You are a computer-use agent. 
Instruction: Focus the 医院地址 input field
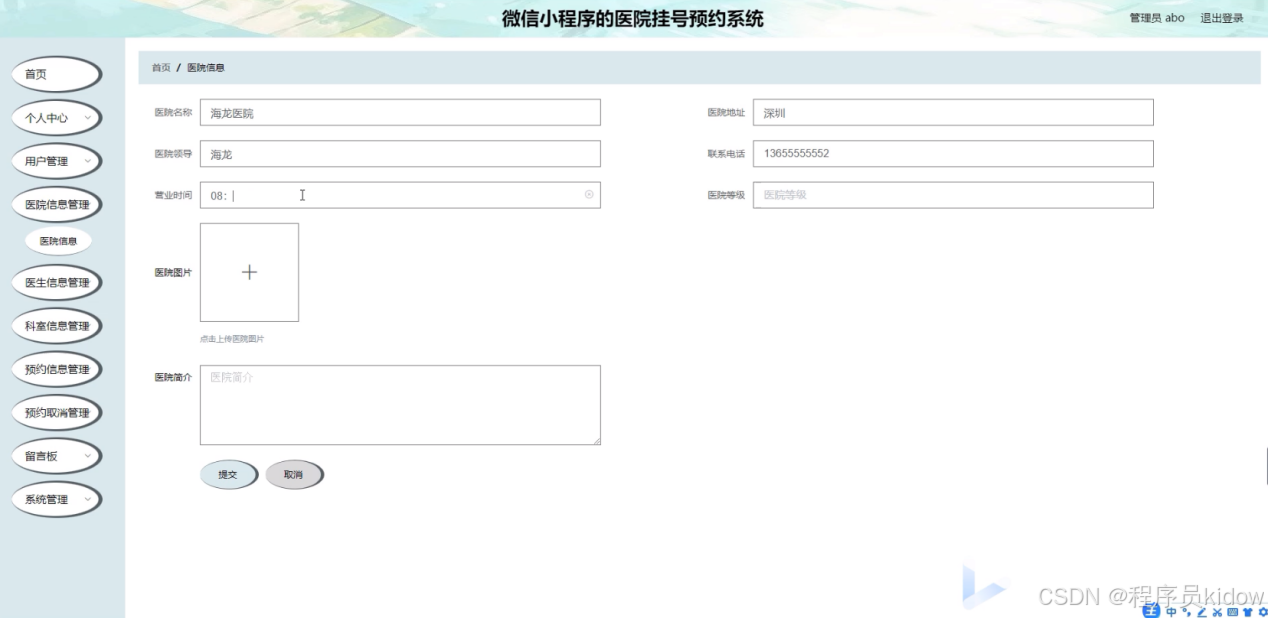953,112
